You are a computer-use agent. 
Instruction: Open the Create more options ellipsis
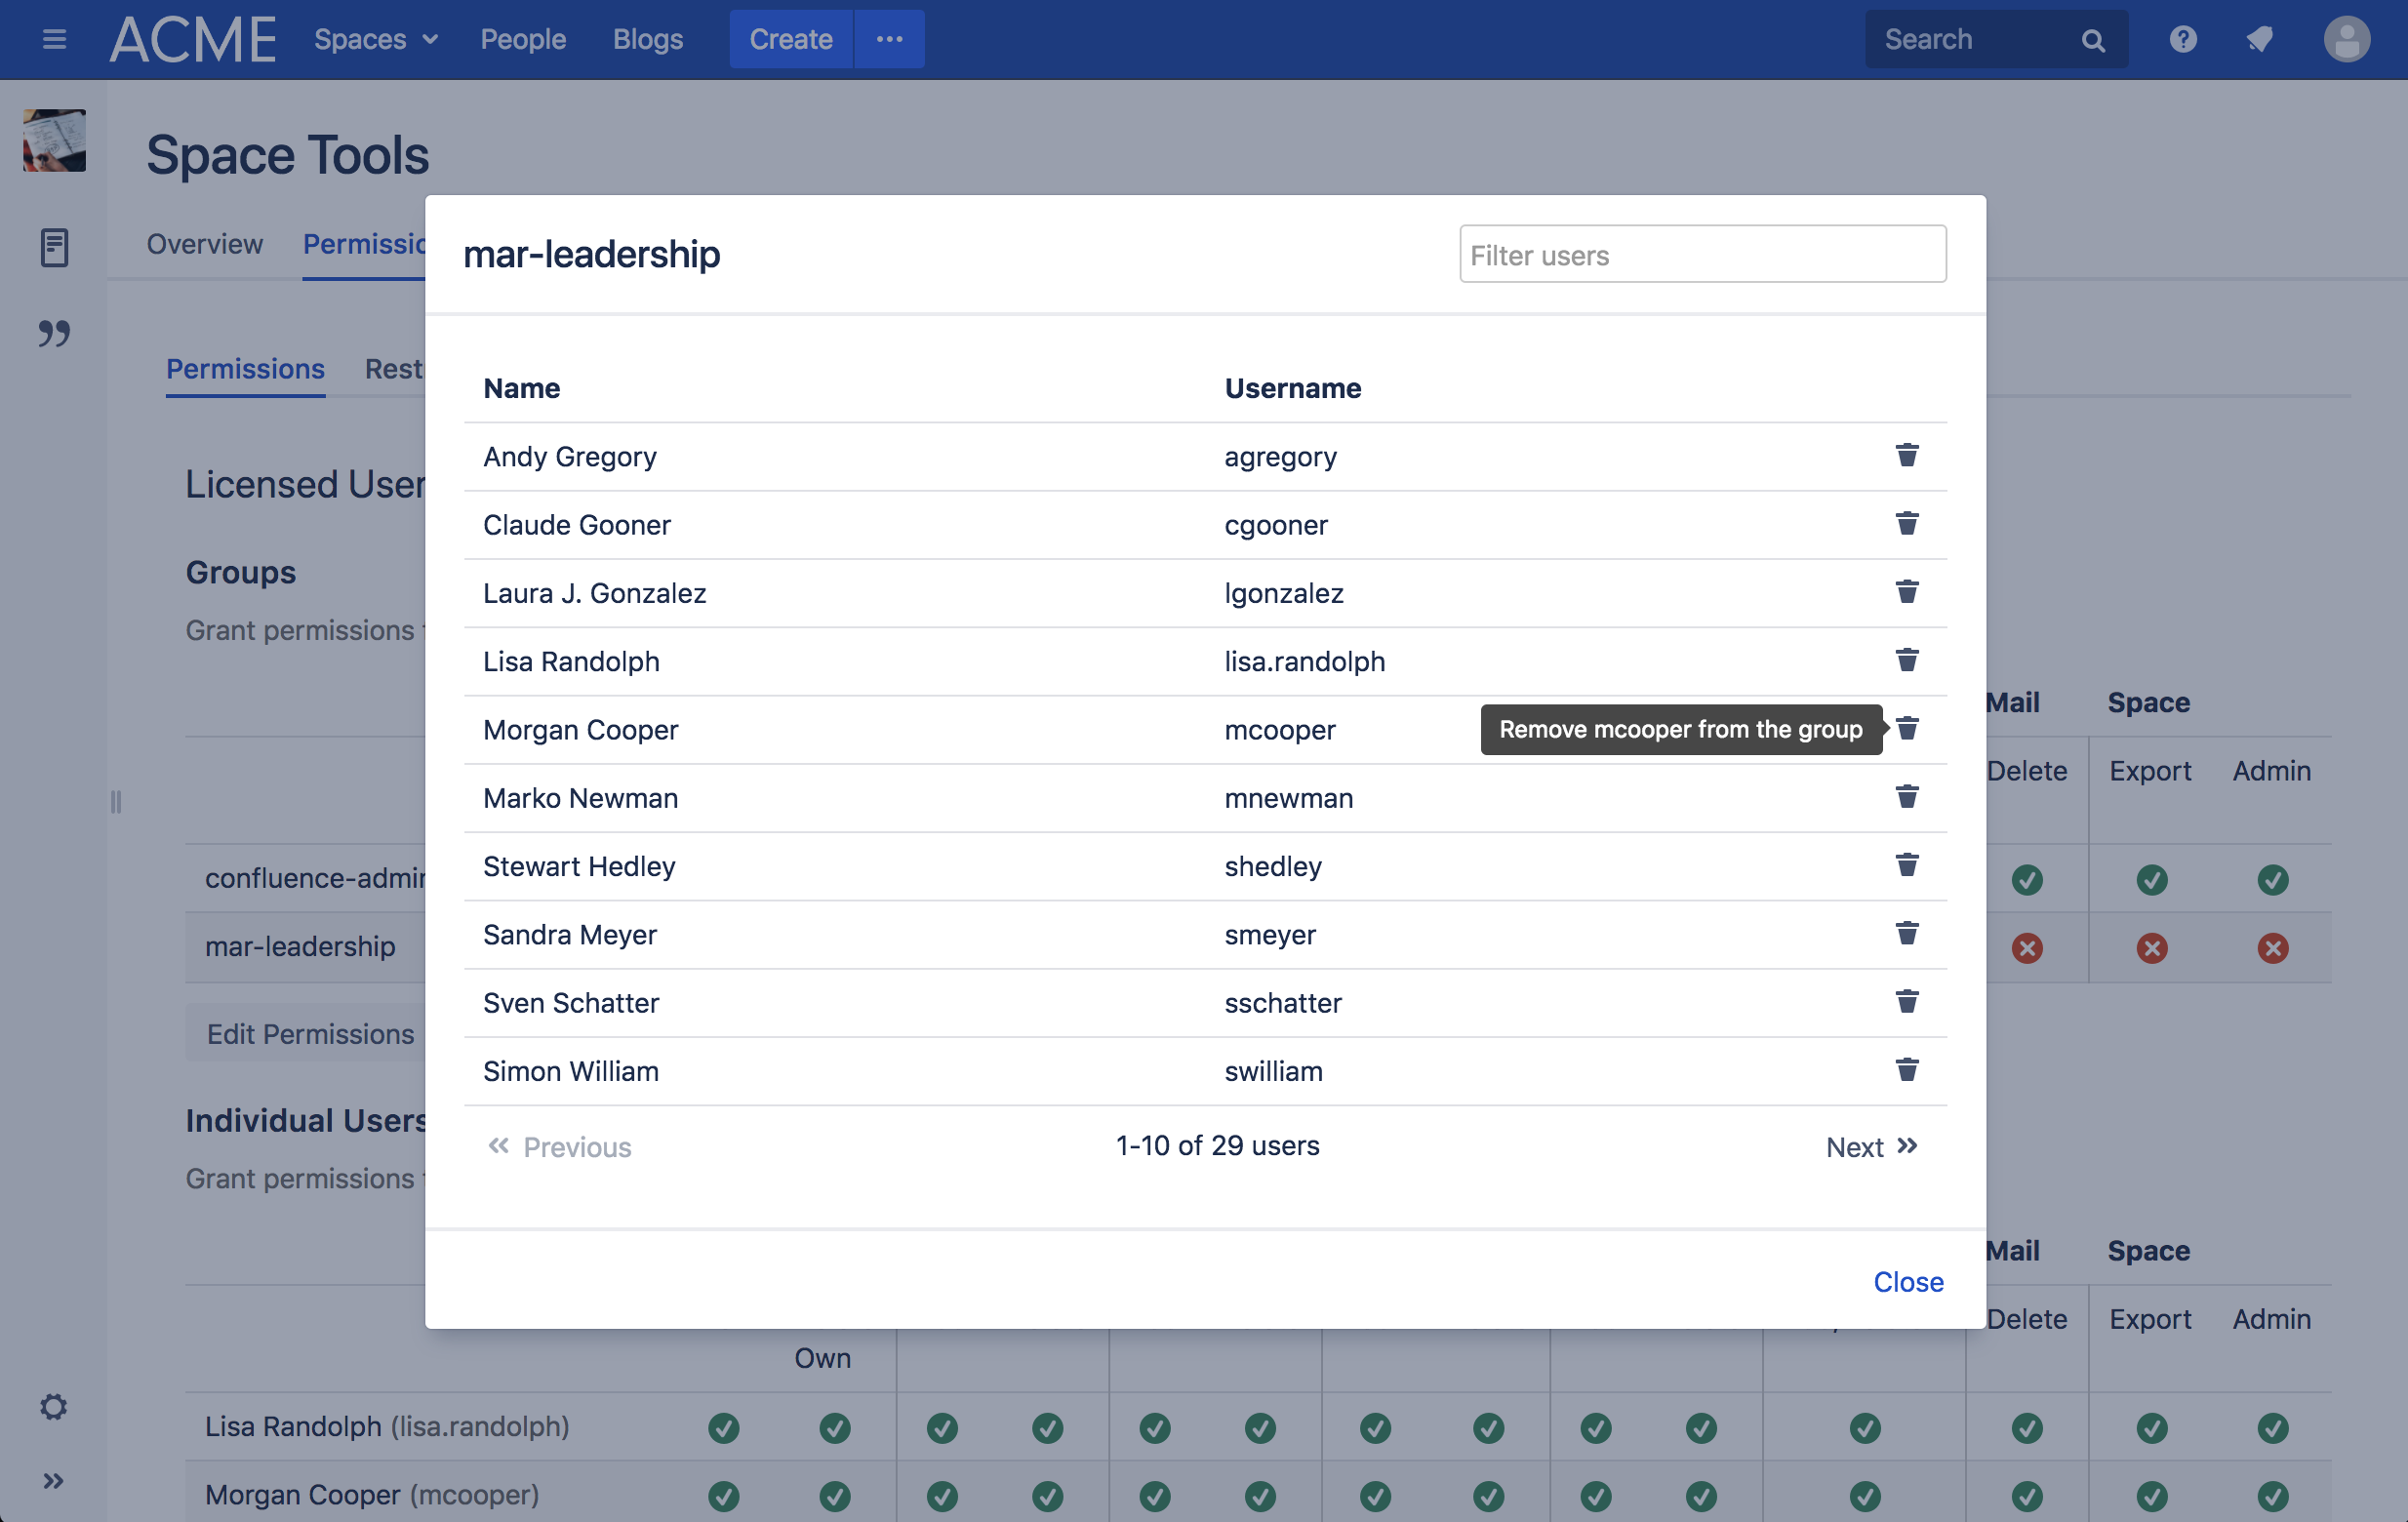click(889, 40)
